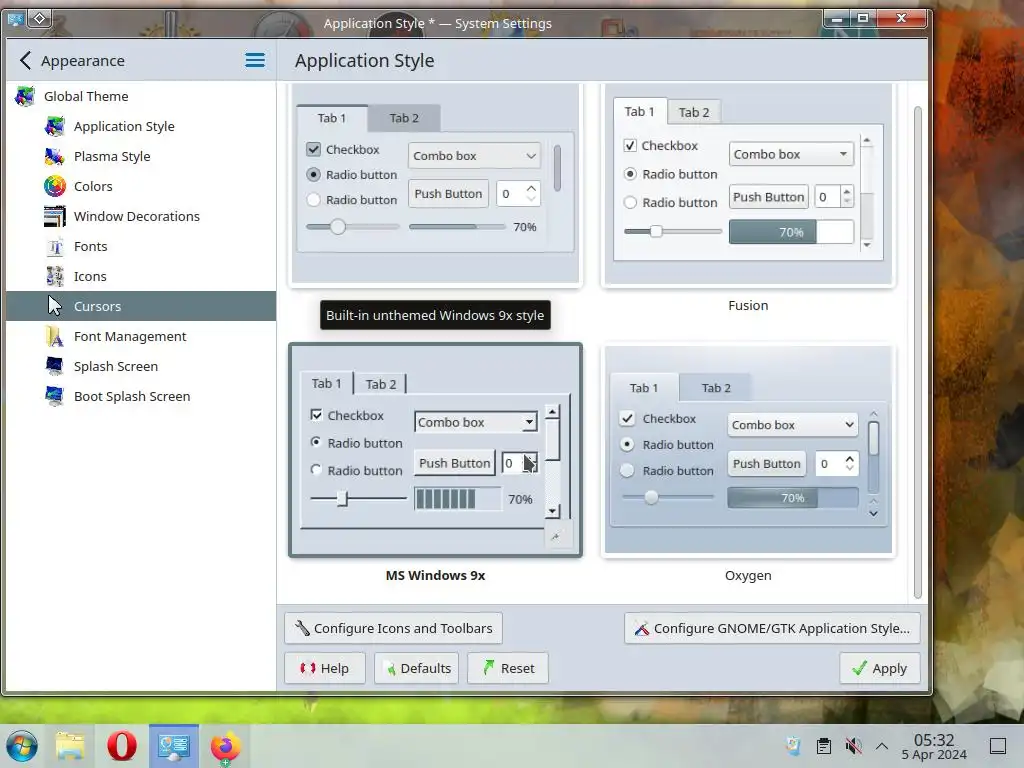Click the muted volume tray icon
The image size is (1024, 768).
coord(853,746)
